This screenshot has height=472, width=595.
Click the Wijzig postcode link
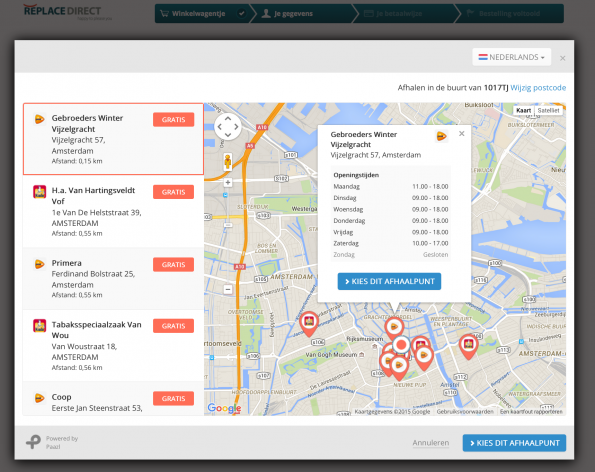[x=538, y=88]
